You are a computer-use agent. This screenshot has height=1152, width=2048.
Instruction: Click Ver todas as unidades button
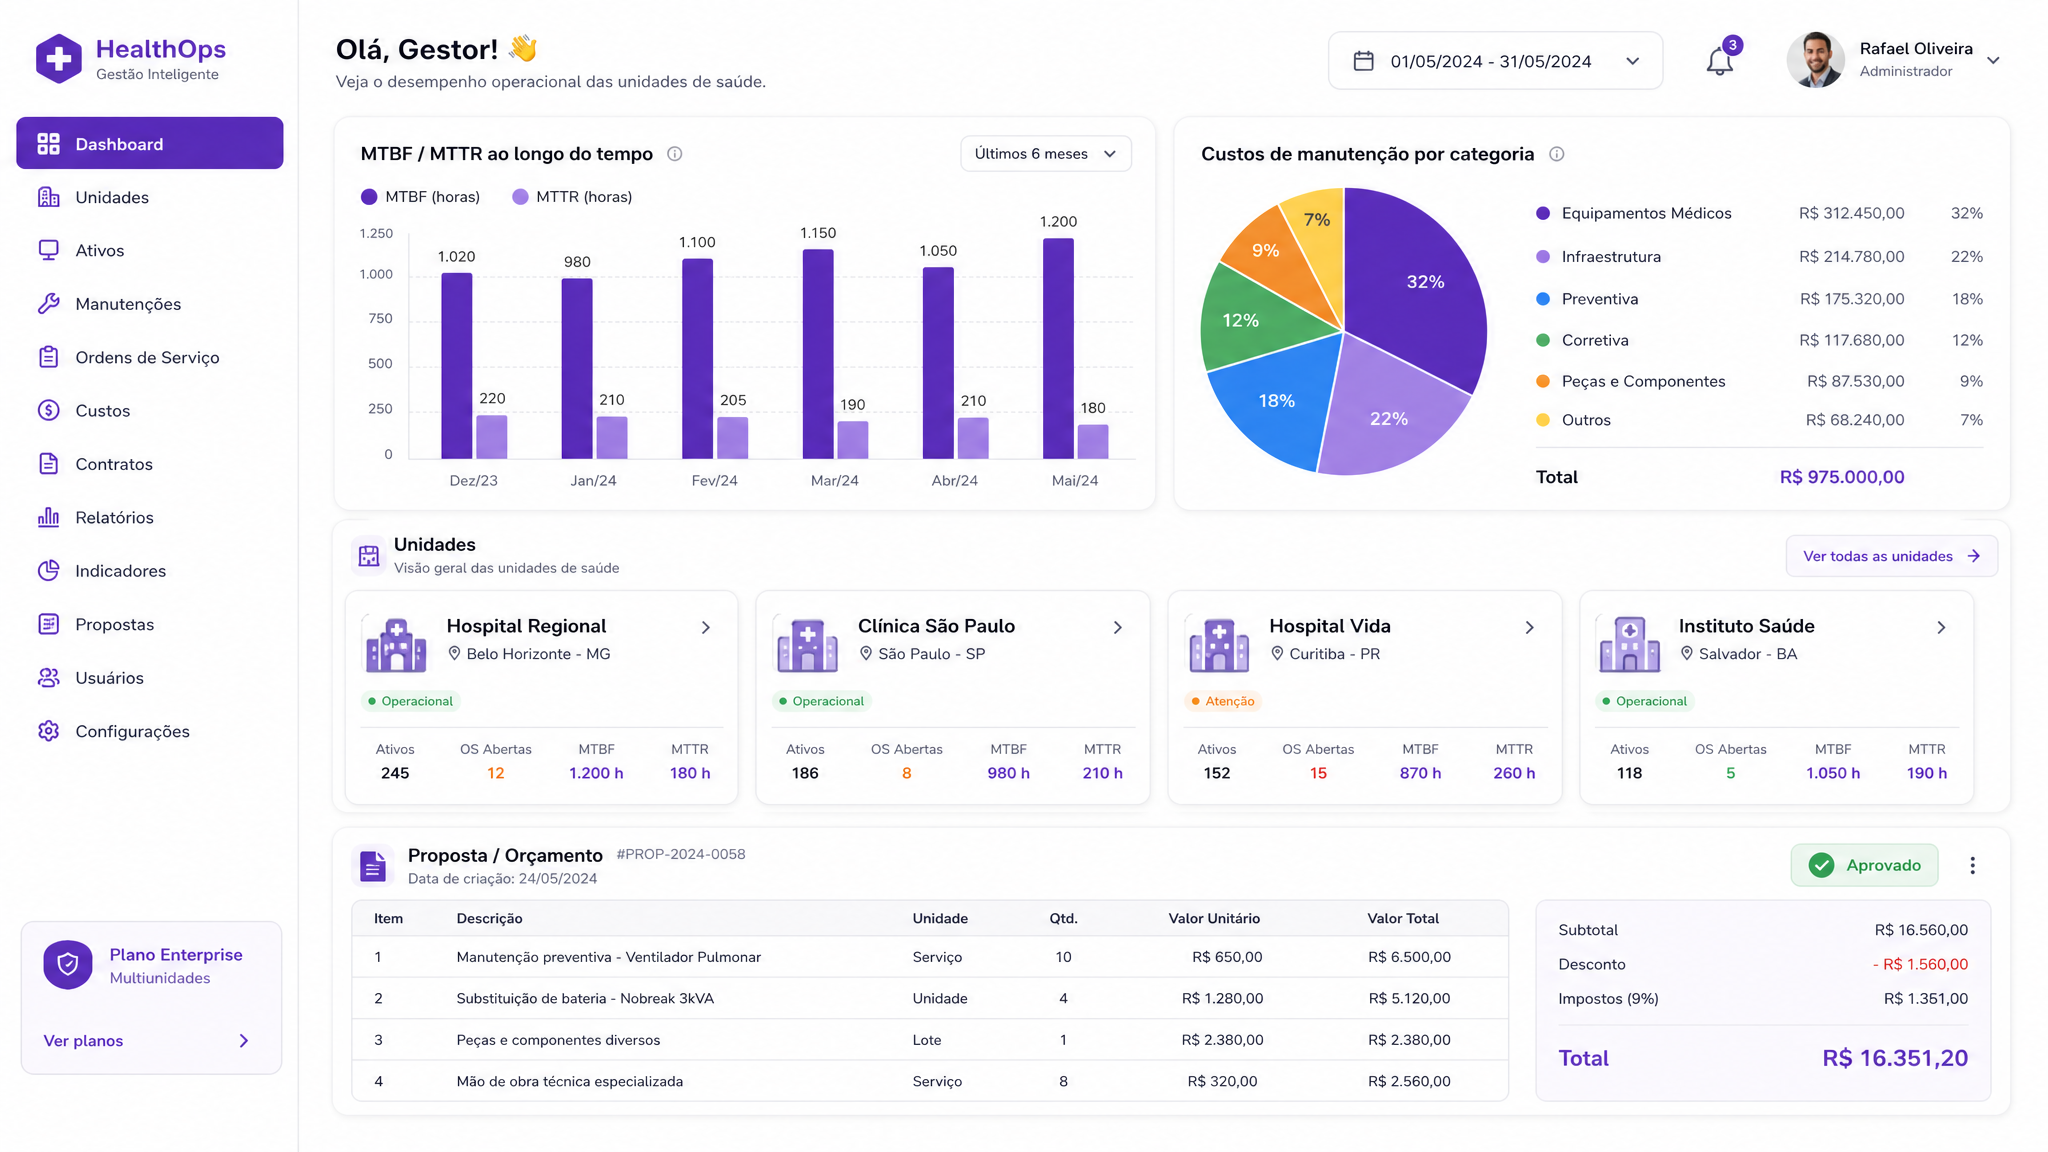tap(1892, 556)
